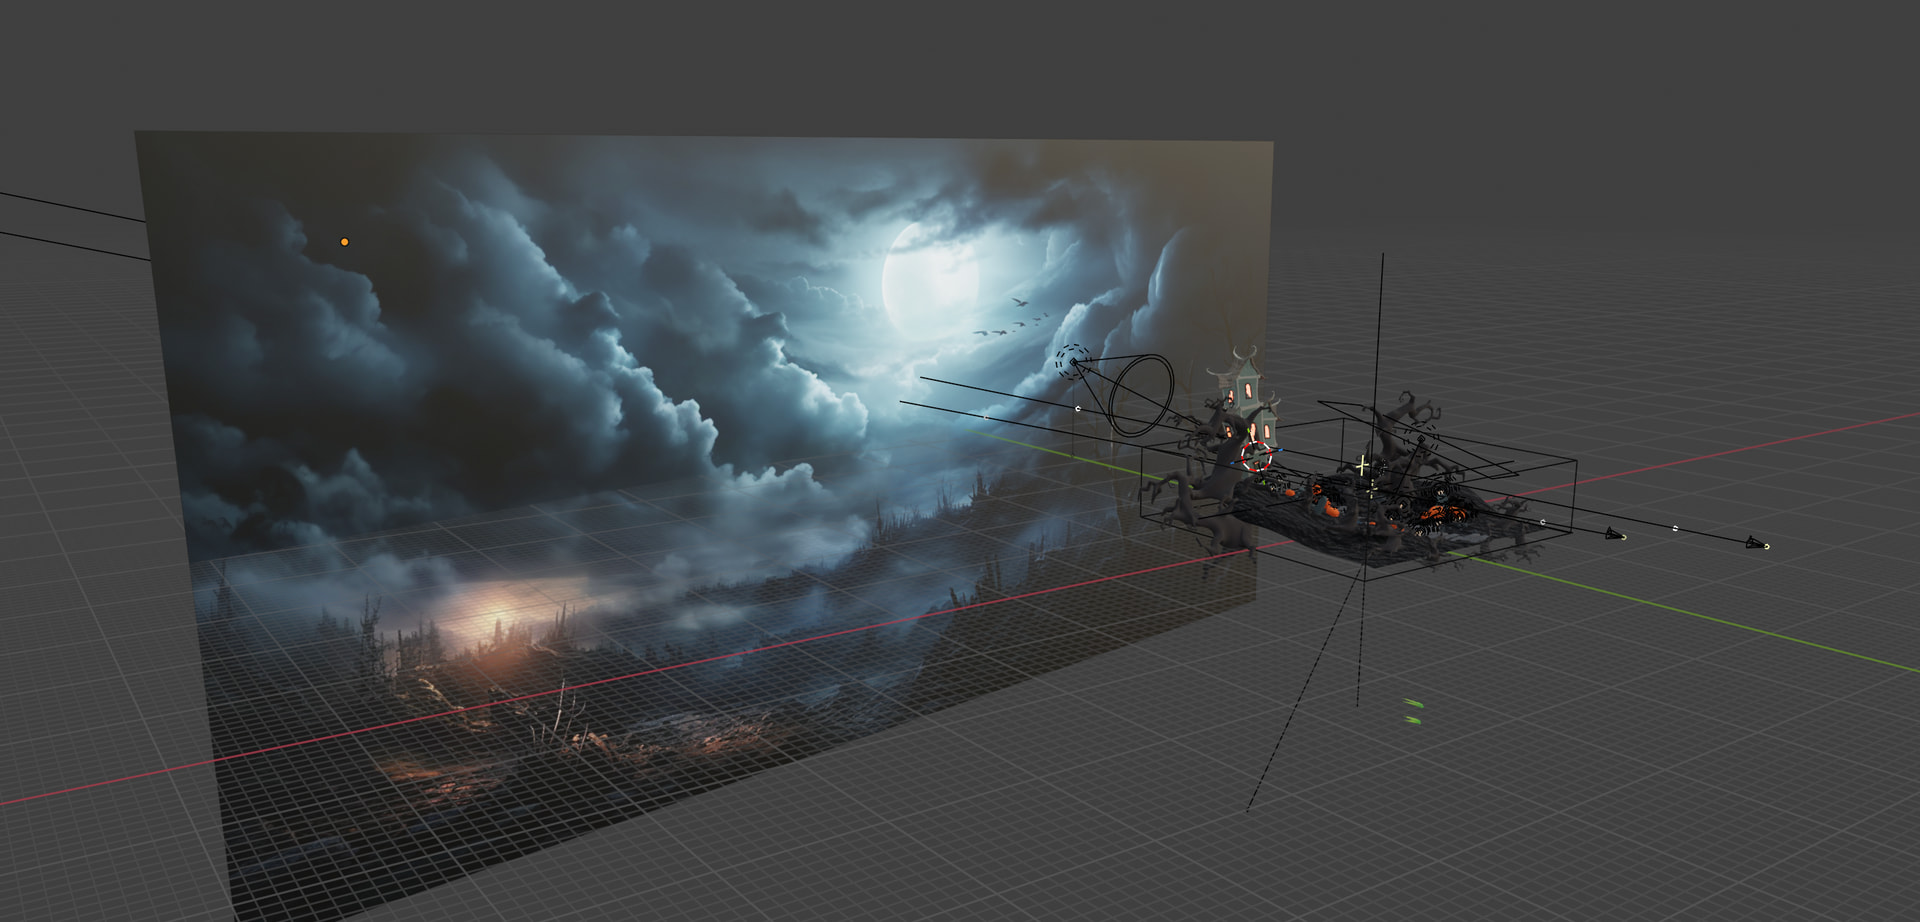
Task: Select the orange origin dot on the backdrop
Action: click(x=344, y=242)
